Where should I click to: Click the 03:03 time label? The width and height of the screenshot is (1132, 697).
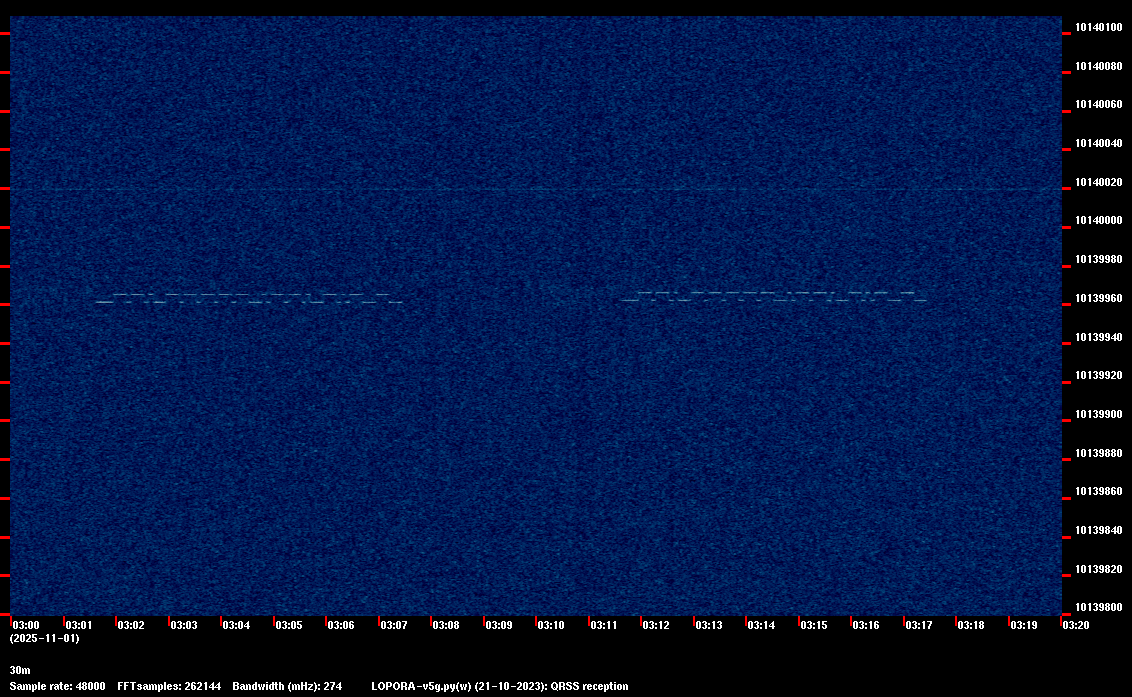coord(183,625)
